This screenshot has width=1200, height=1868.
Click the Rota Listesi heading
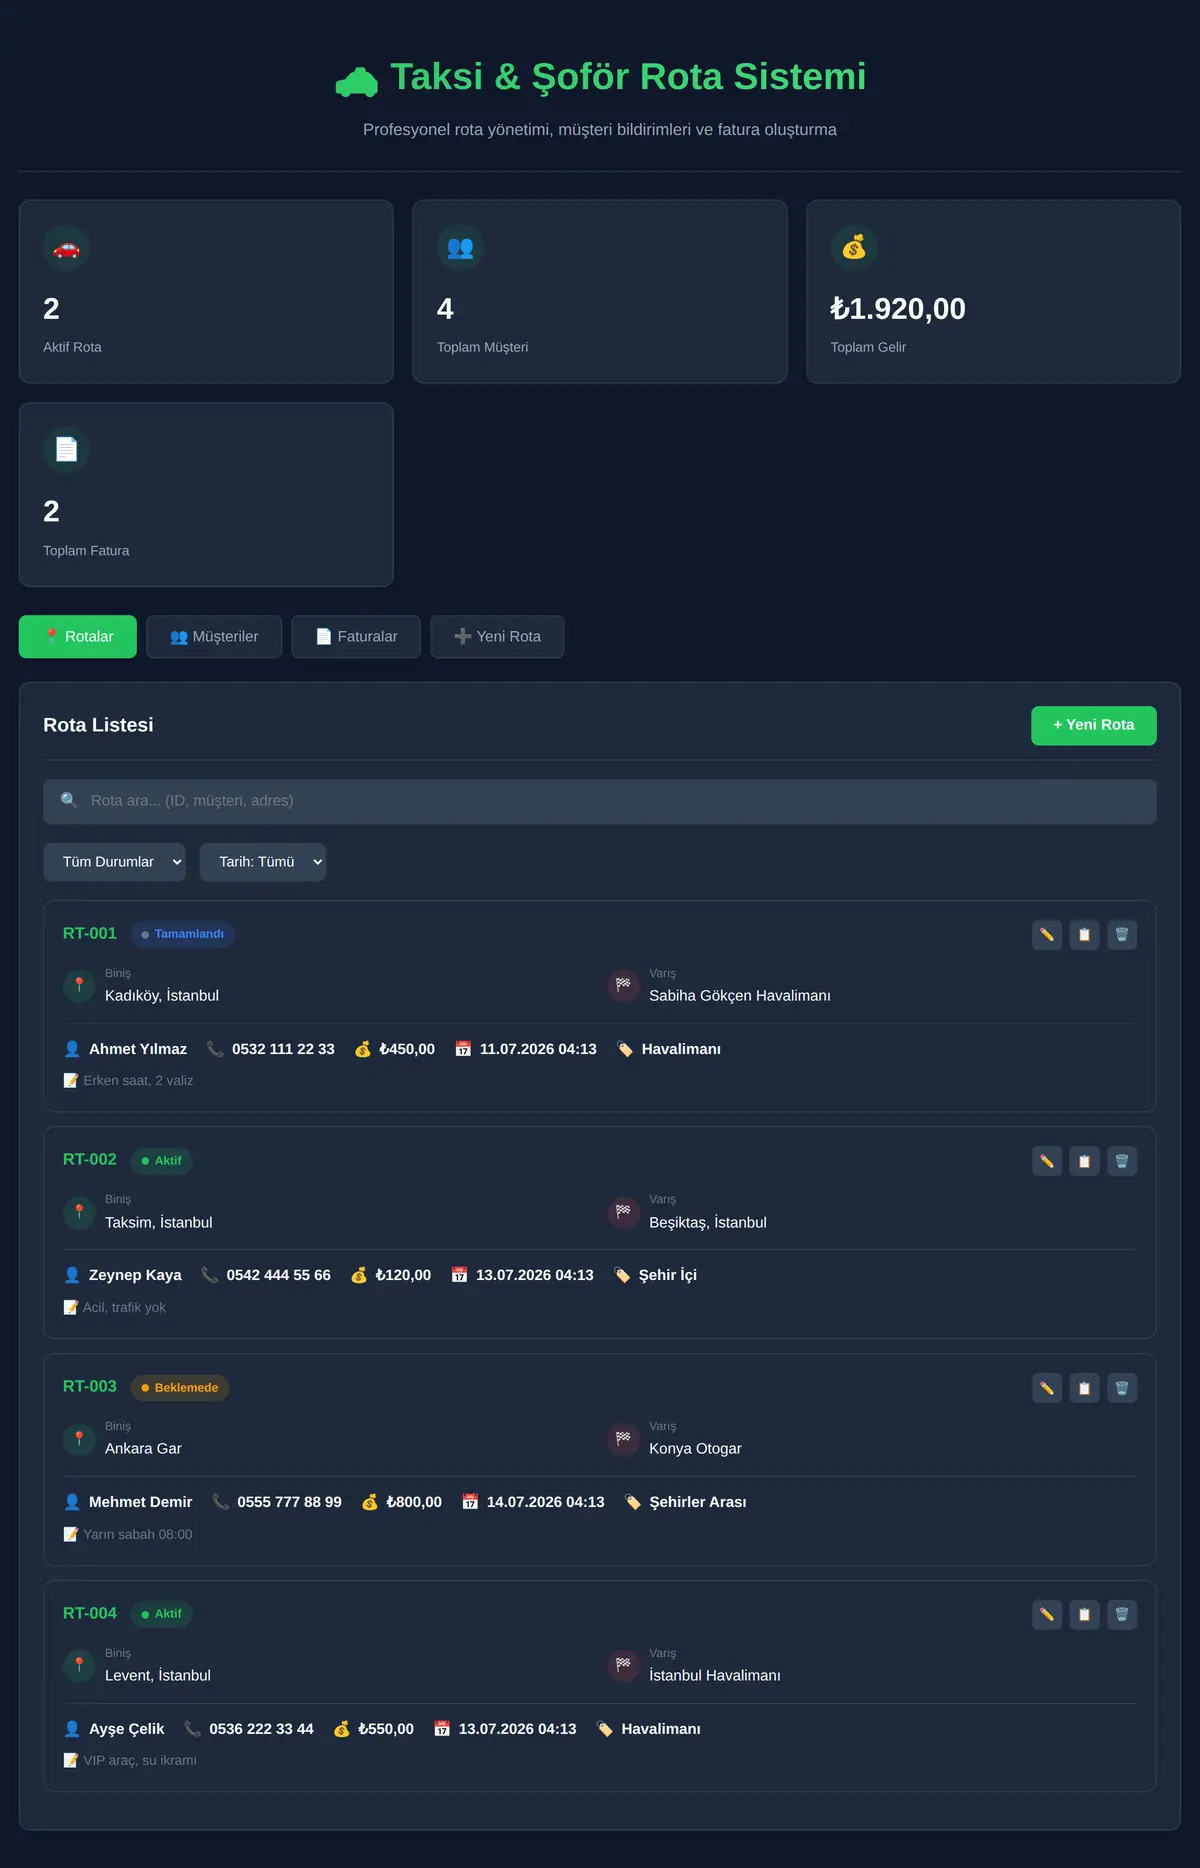click(98, 725)
